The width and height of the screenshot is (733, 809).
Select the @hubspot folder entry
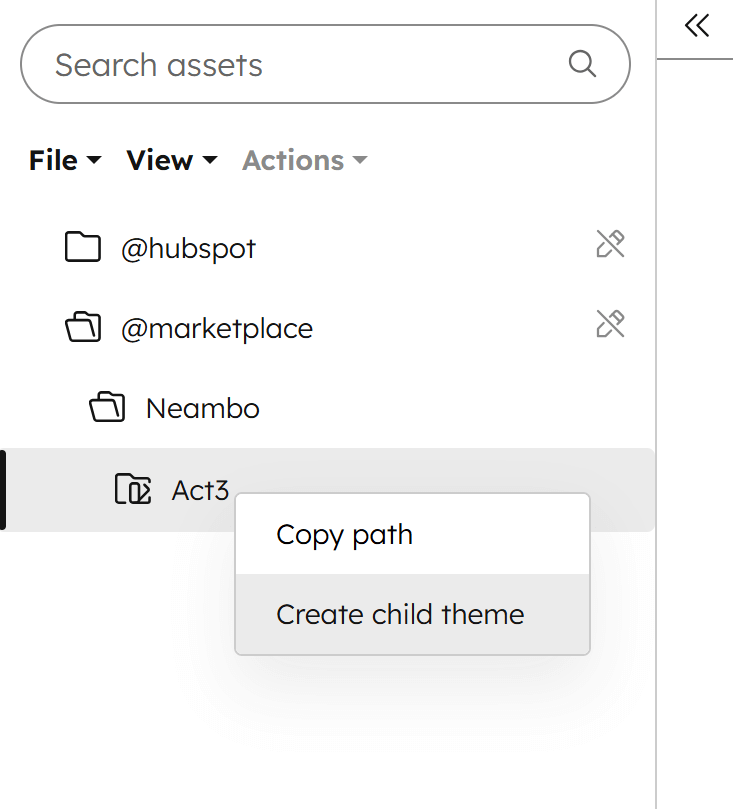pyautogui.click(x=188, y=247)
